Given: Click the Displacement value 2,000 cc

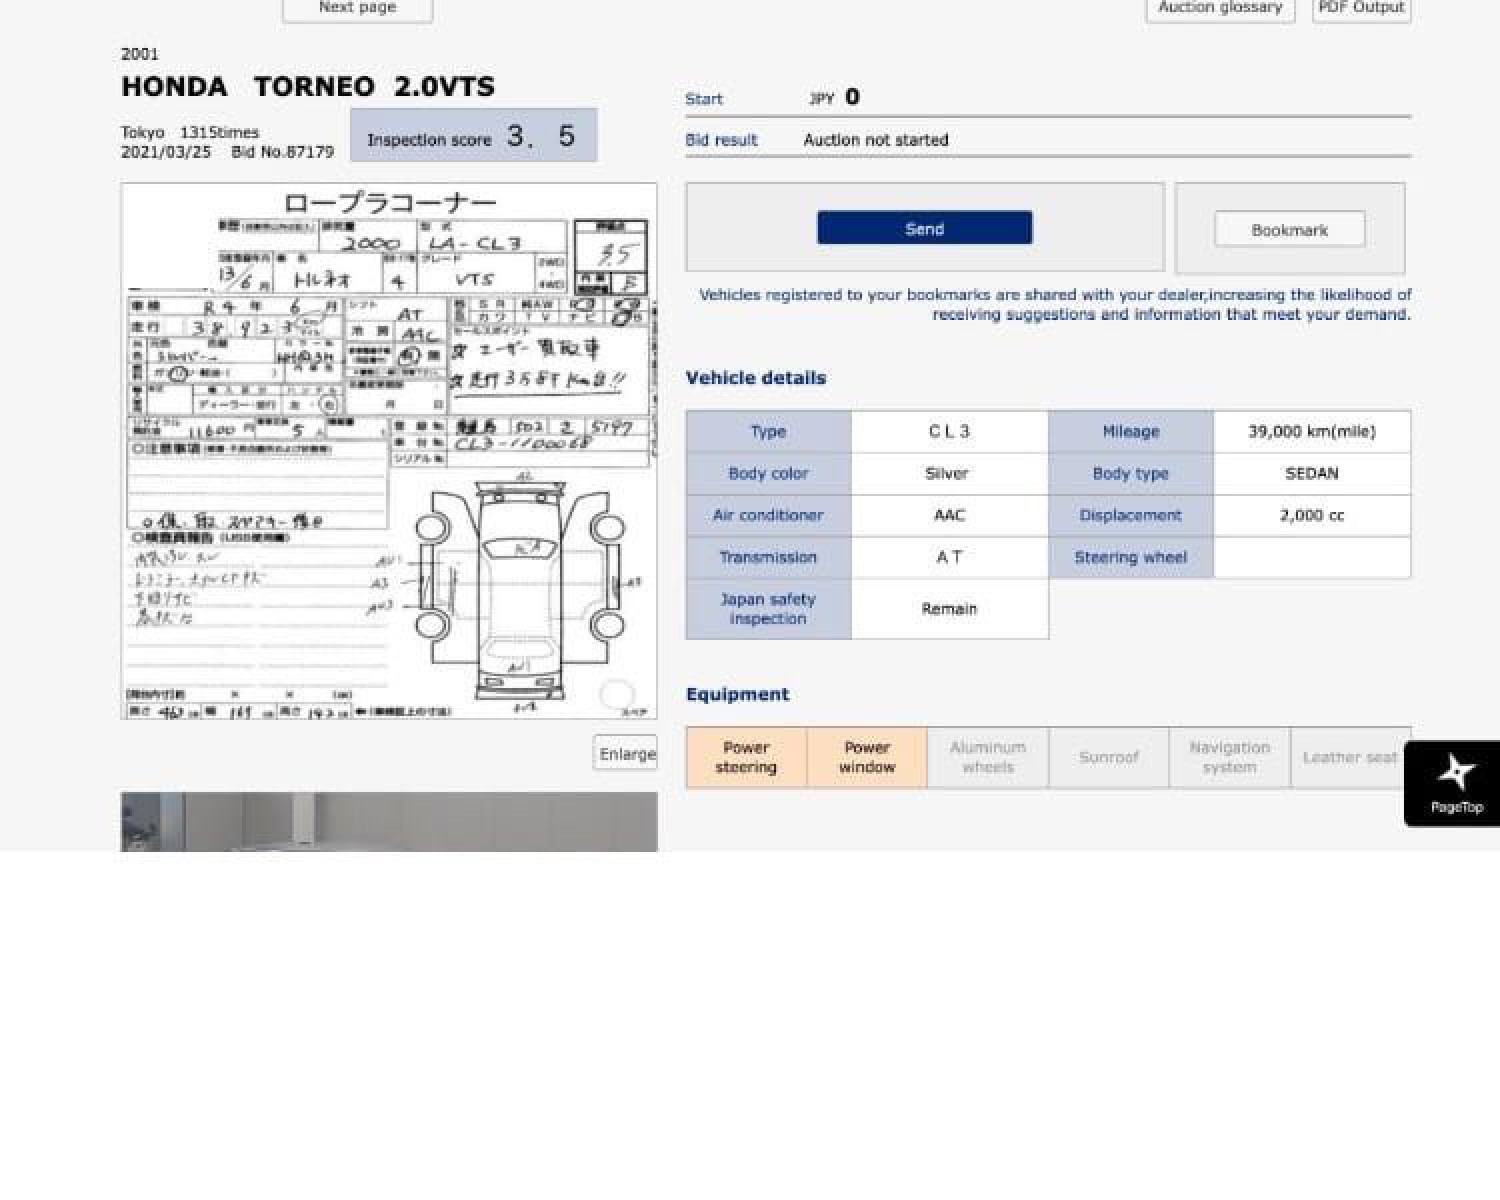Looking at the screenshot, I should (1311, 515).
